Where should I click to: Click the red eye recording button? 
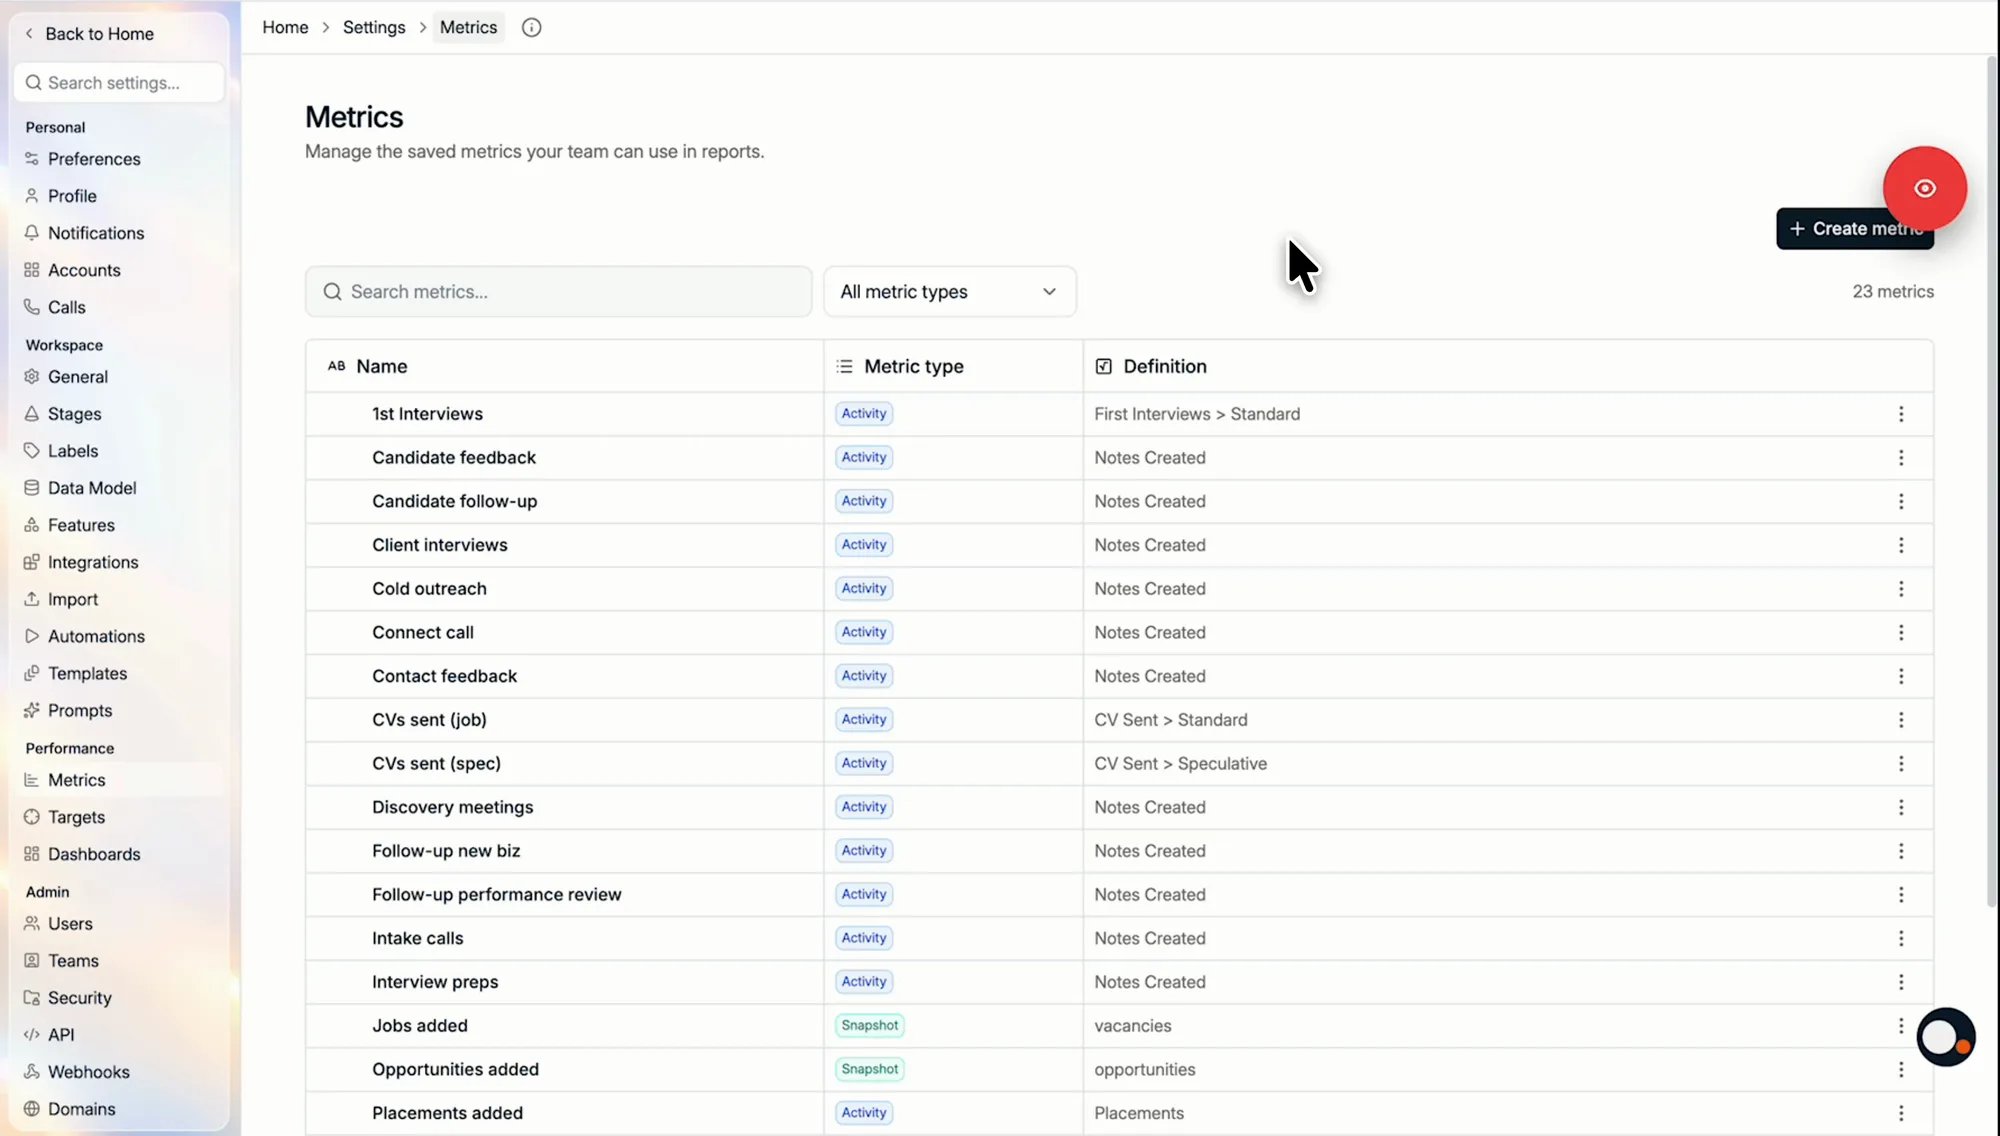tap(1924, 188)
